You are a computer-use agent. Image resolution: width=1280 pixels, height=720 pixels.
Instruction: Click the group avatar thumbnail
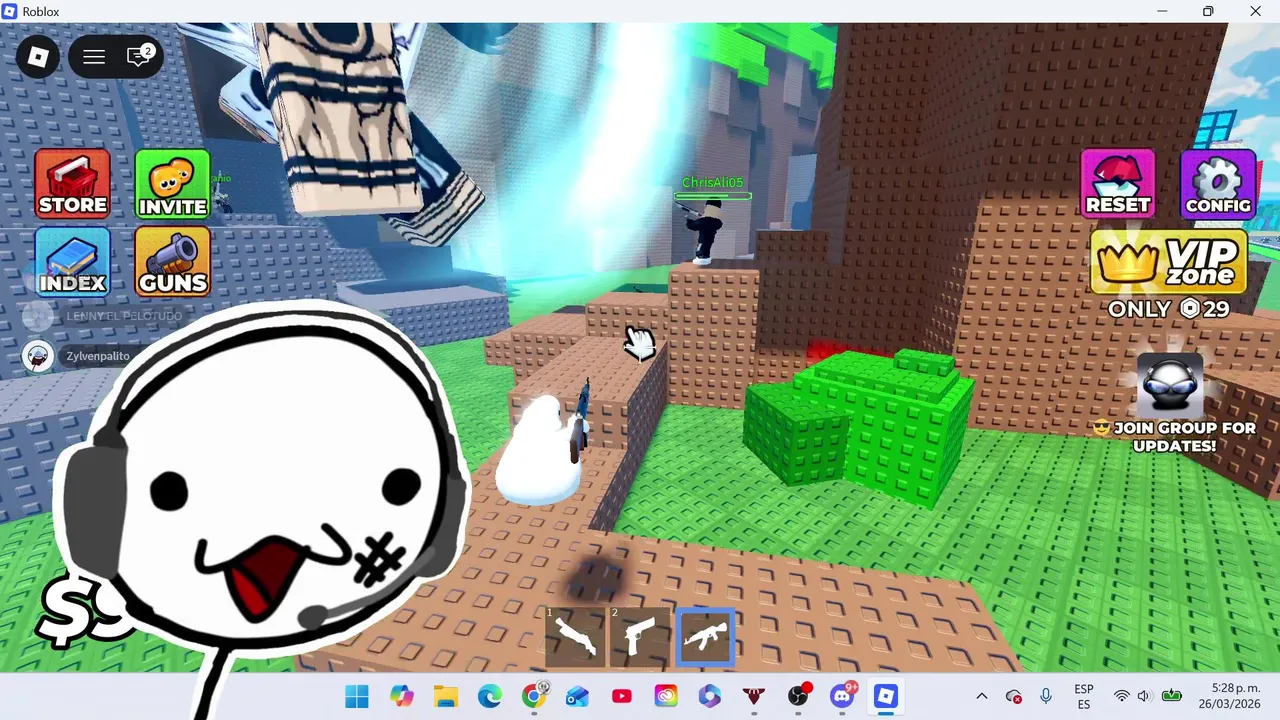[x=1170, y=385]
